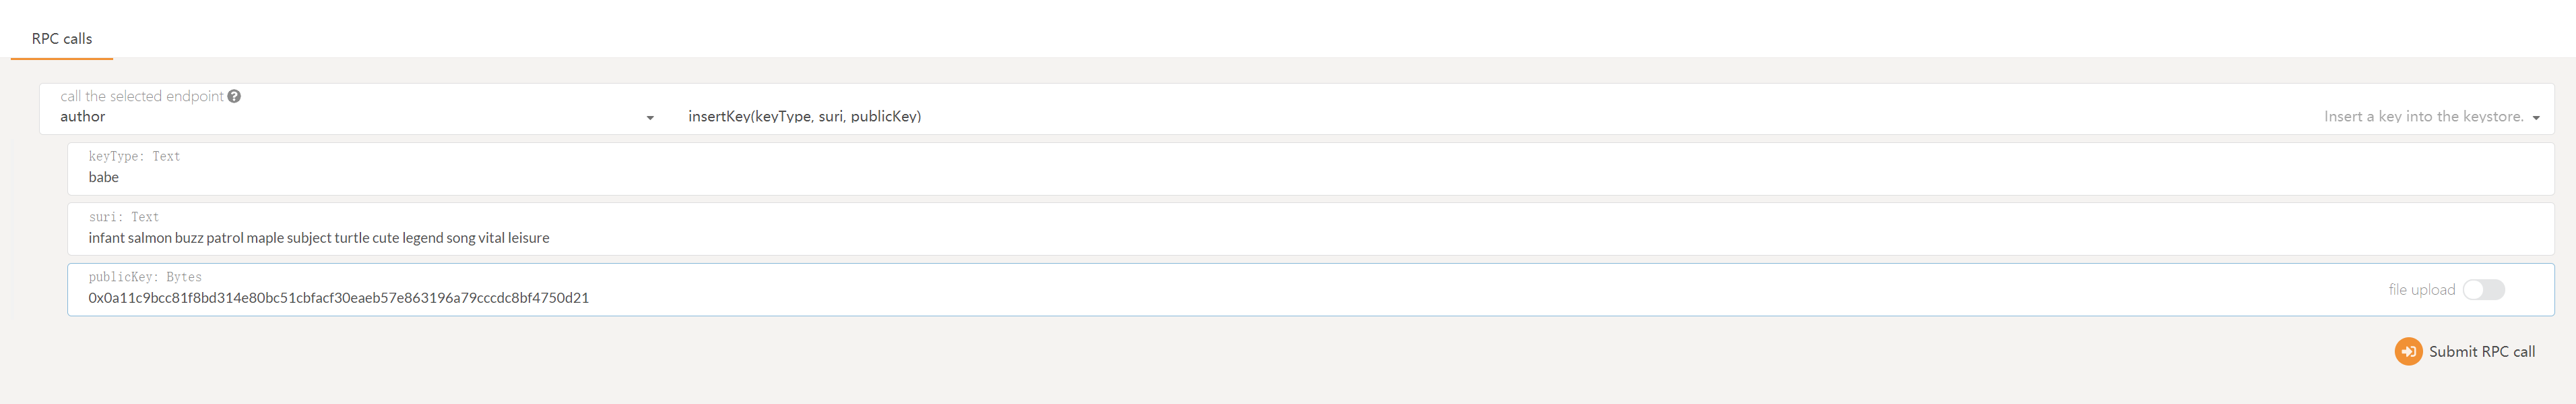2576x404 pixels.
Task: Open the insertKey method dropdown arrow
Action: (x=2536, y=118)
